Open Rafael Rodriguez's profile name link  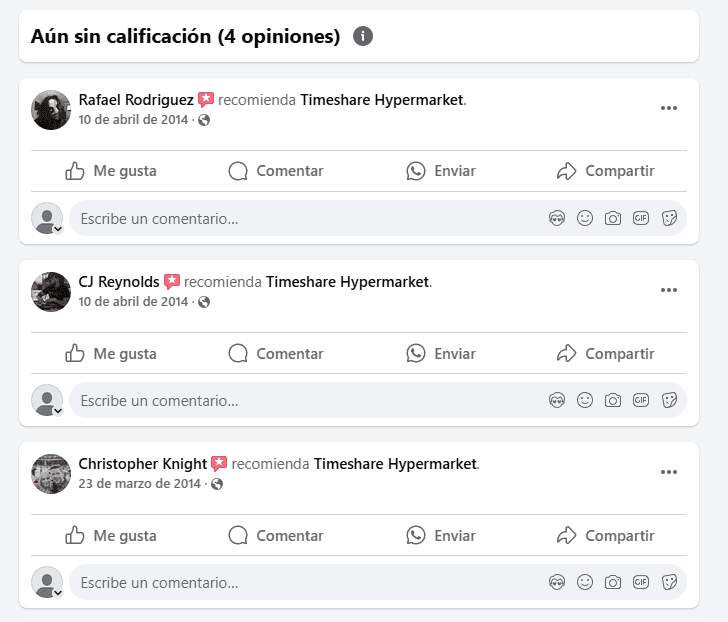pos(136,100)
